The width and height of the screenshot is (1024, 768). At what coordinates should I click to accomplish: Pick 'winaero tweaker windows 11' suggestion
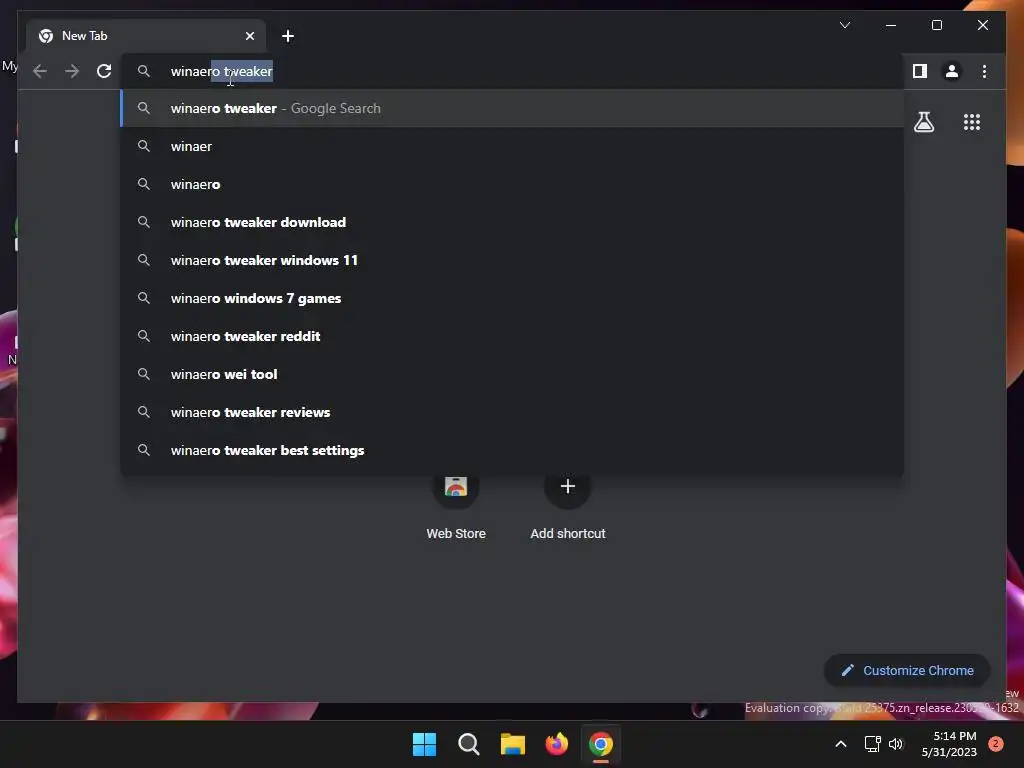[512, 260]
